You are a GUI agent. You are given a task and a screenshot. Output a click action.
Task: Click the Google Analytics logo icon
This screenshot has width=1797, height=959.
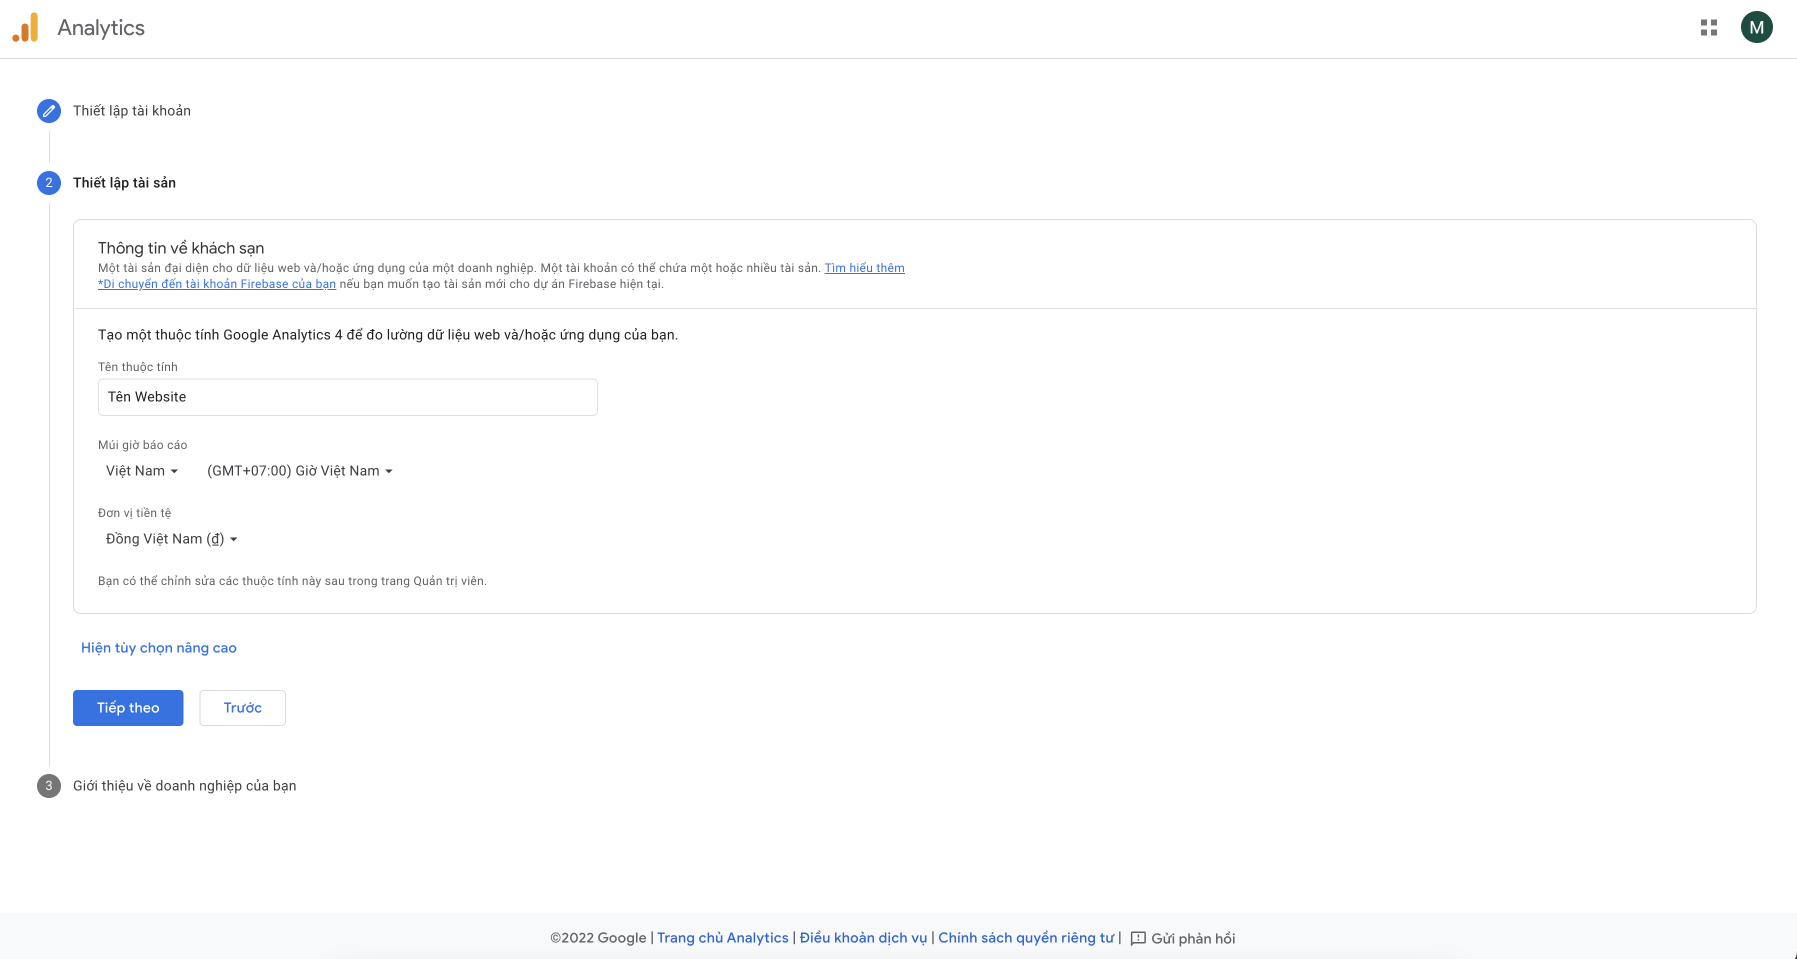25,28
